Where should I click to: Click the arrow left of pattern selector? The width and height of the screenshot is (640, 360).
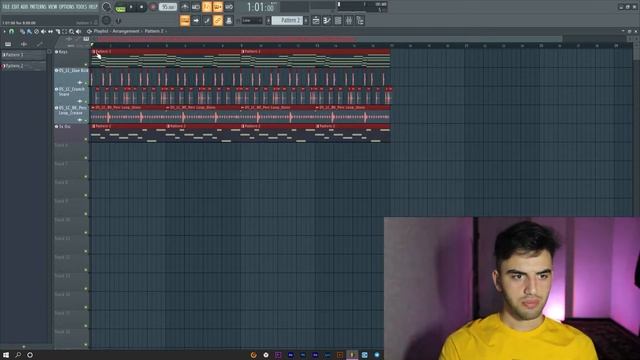click(x=268, y=20)
